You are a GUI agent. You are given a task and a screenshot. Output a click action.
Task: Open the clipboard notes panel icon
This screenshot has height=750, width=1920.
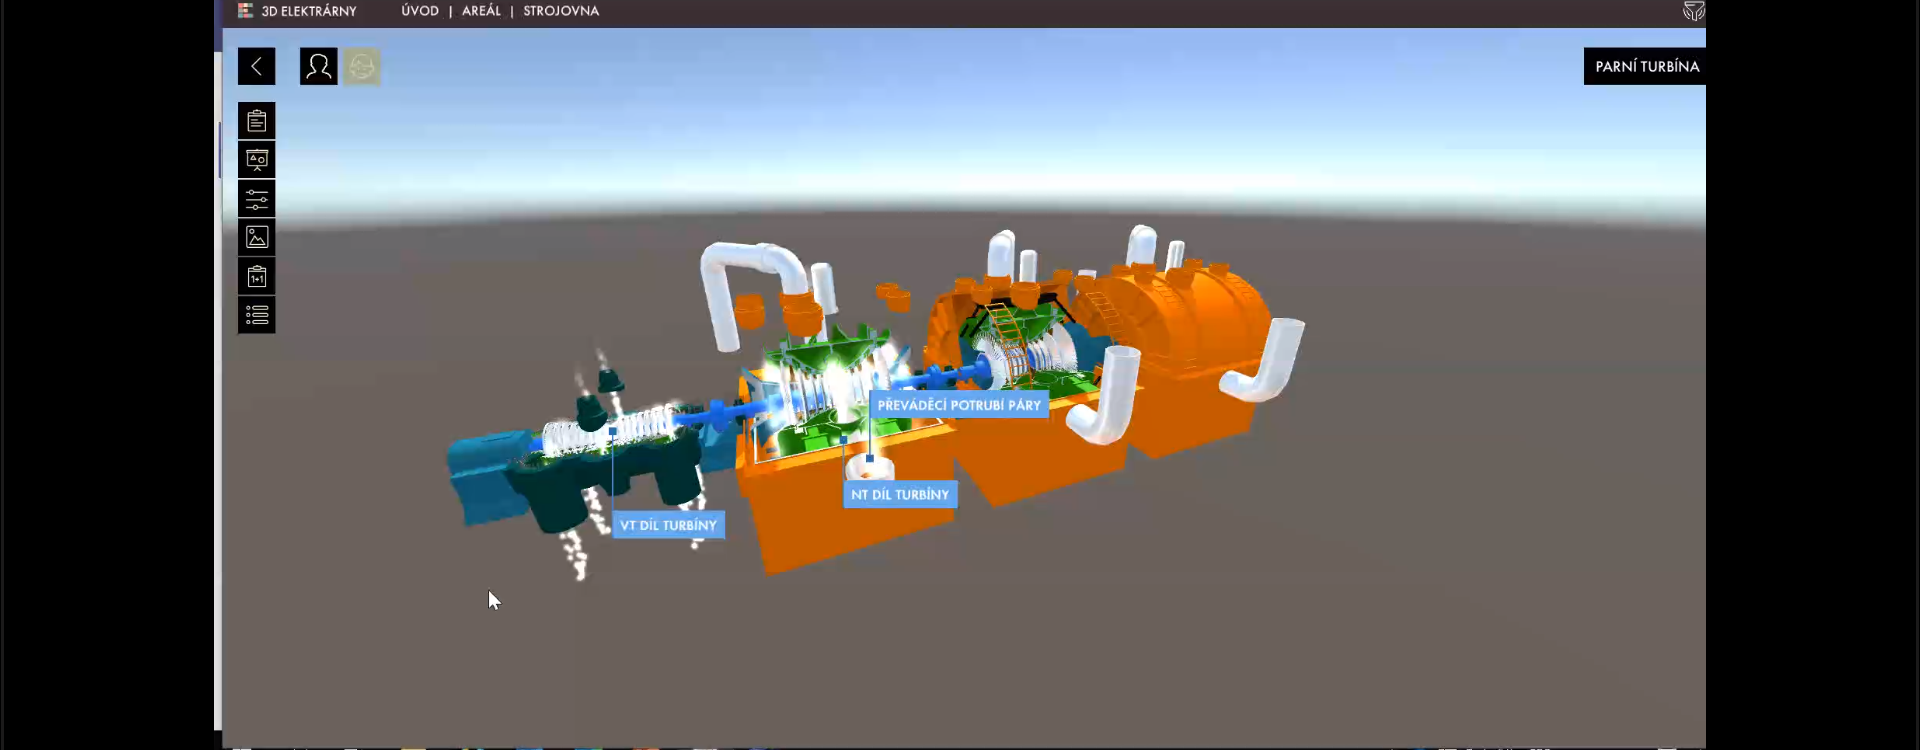click(257, 121)
